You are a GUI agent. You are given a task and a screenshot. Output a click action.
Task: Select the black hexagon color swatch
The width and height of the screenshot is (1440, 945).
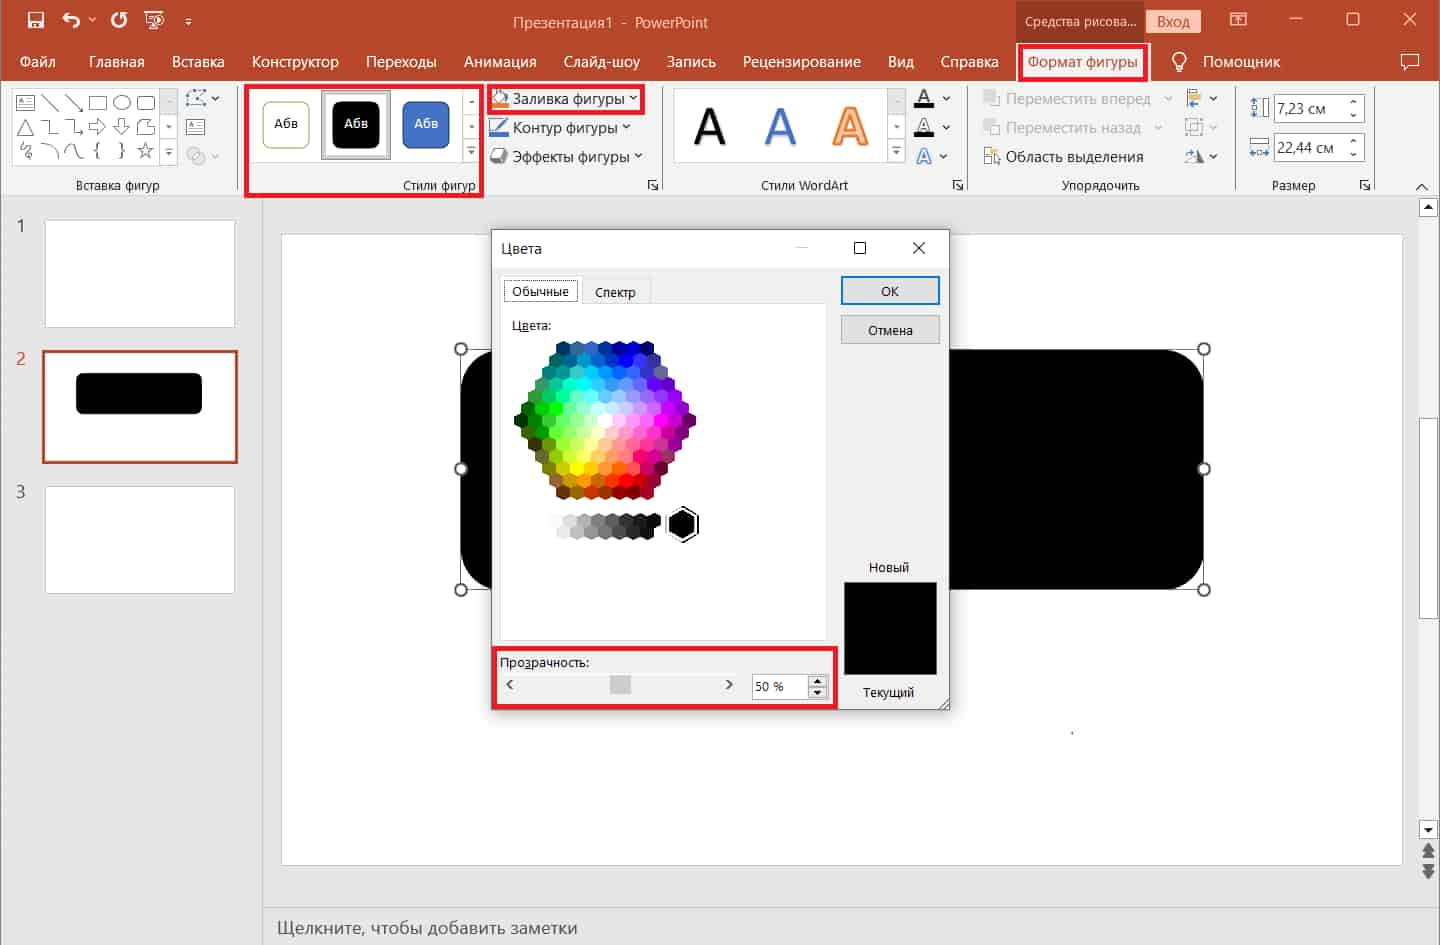(x=682, y=524)
